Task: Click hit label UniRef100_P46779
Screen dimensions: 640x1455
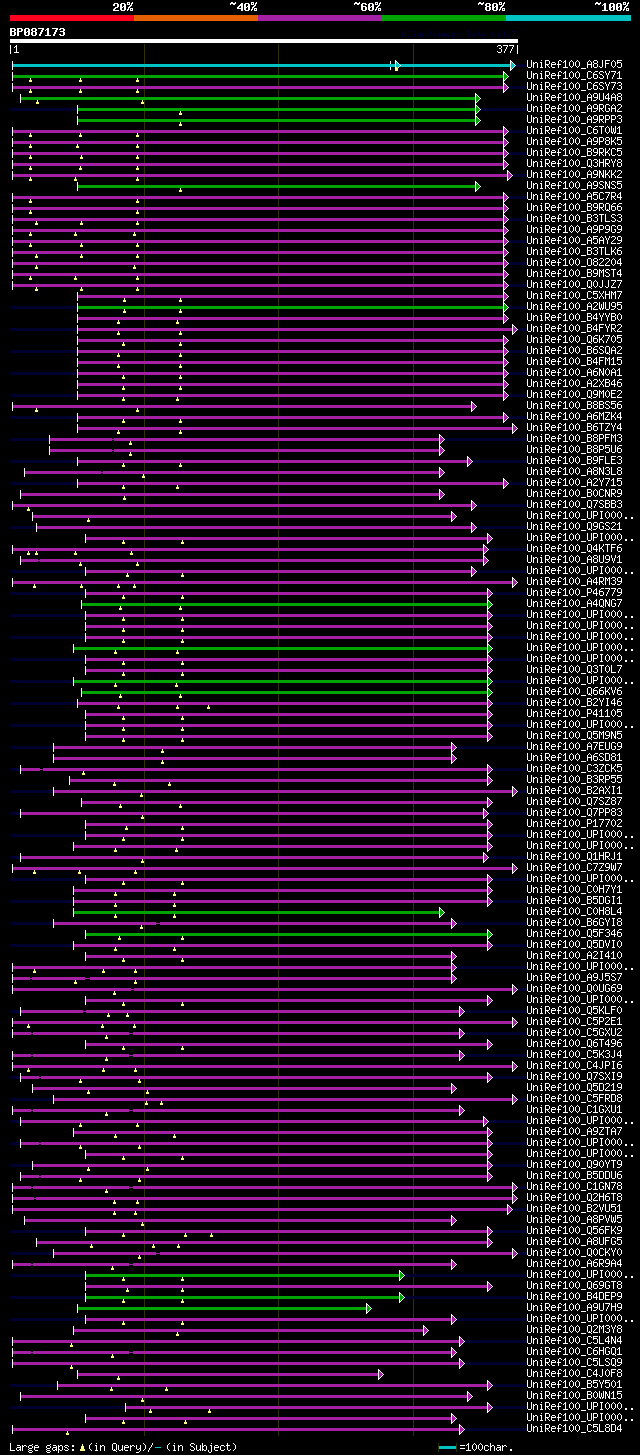Action: click(x=574, y=593)
